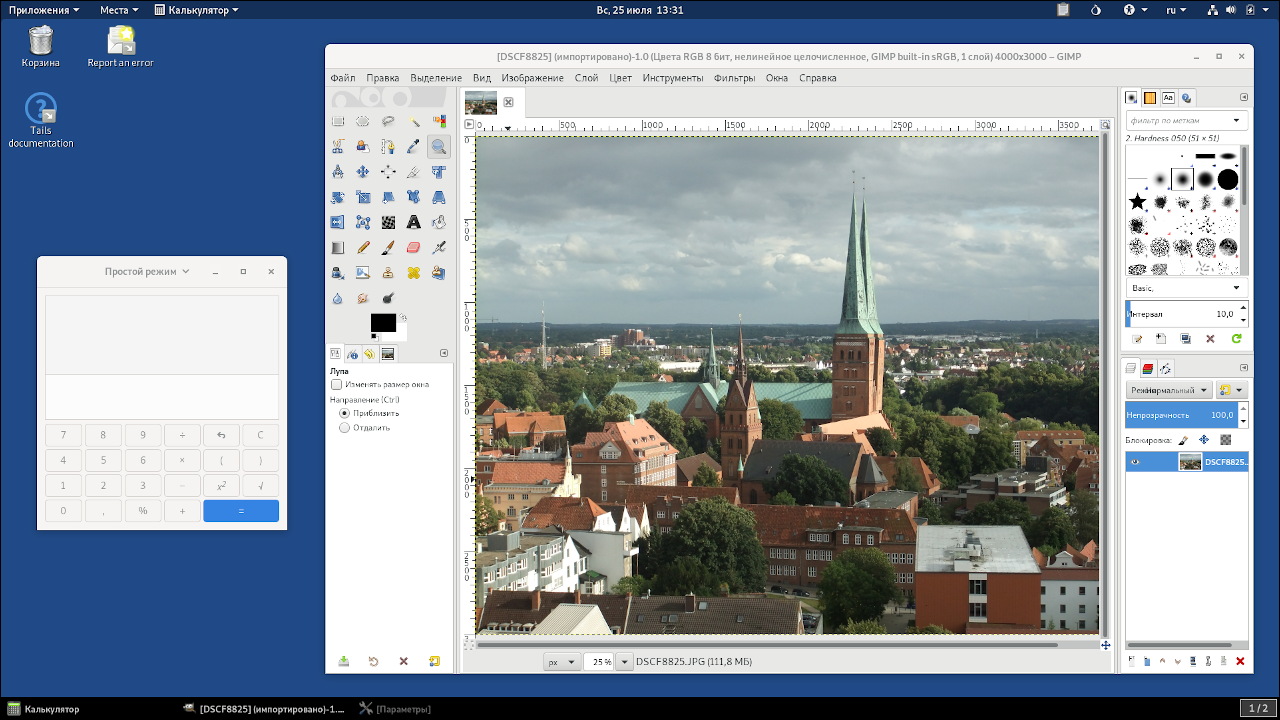The height and width of the screenshot is (720, 1280).
Task: Open the Слой menu
Action: (586, 78)
